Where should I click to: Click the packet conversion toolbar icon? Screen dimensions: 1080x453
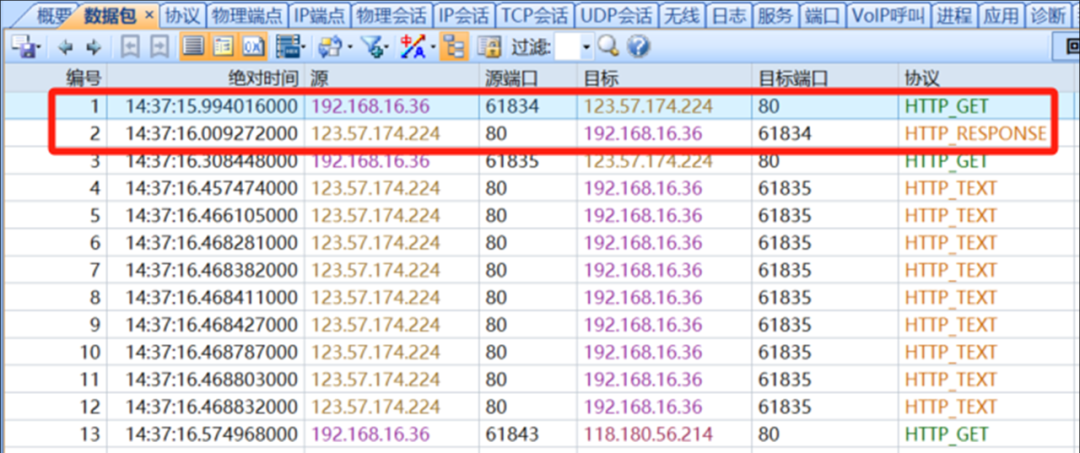(331, 47)
